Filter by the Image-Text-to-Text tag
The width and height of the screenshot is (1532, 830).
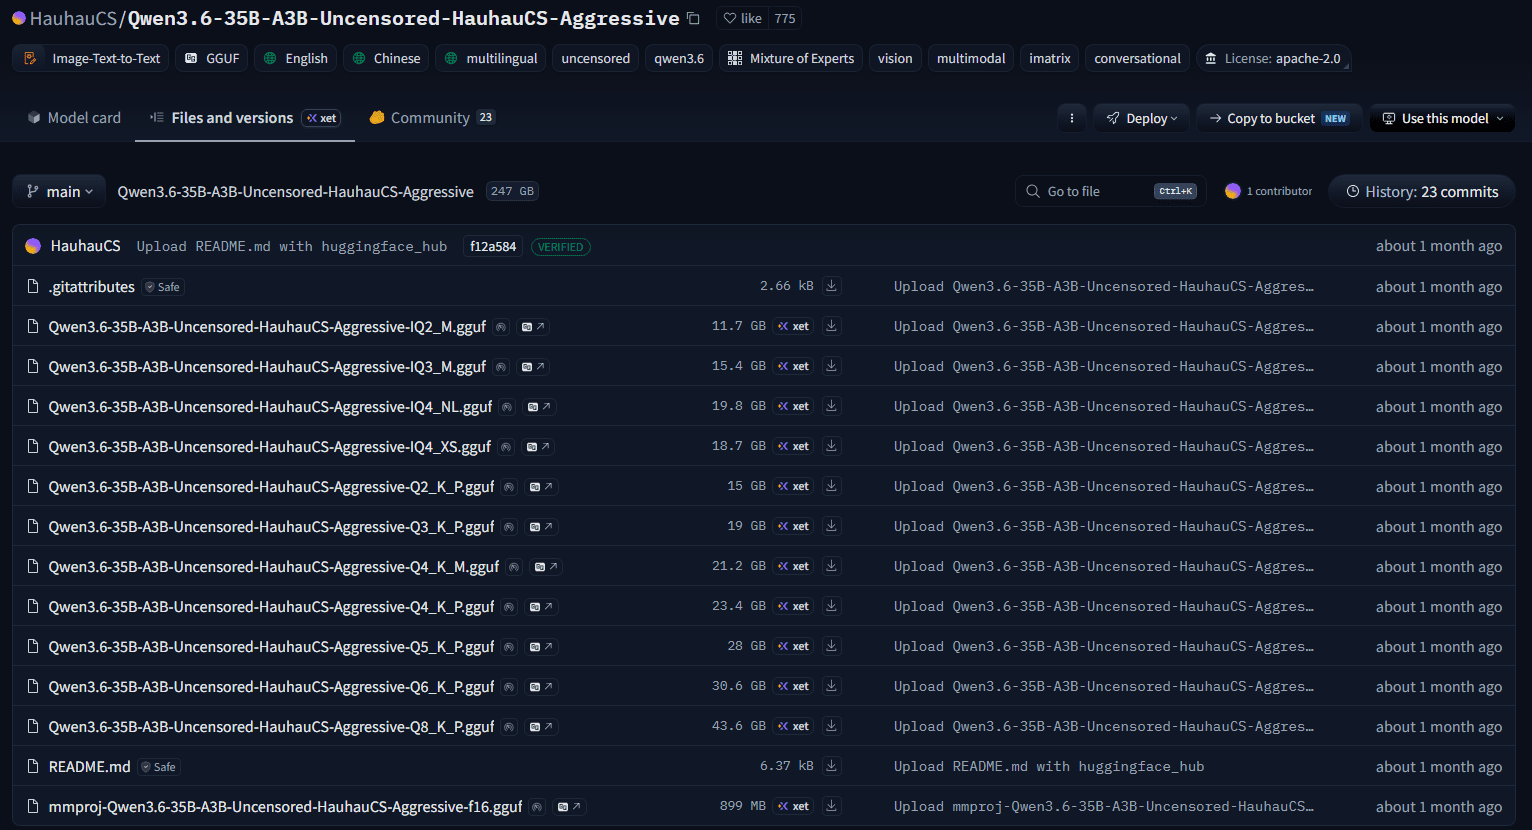(x=91, y=58)
